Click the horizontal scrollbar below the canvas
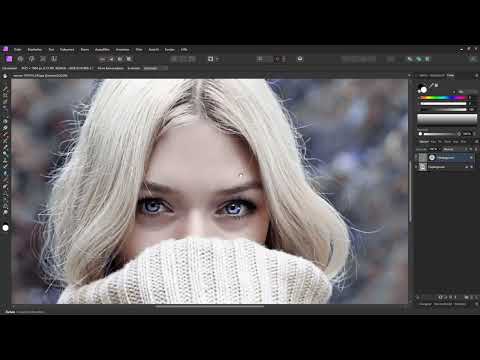The height and width of the screenshot is (360, 480). click(x=210, y=306)
